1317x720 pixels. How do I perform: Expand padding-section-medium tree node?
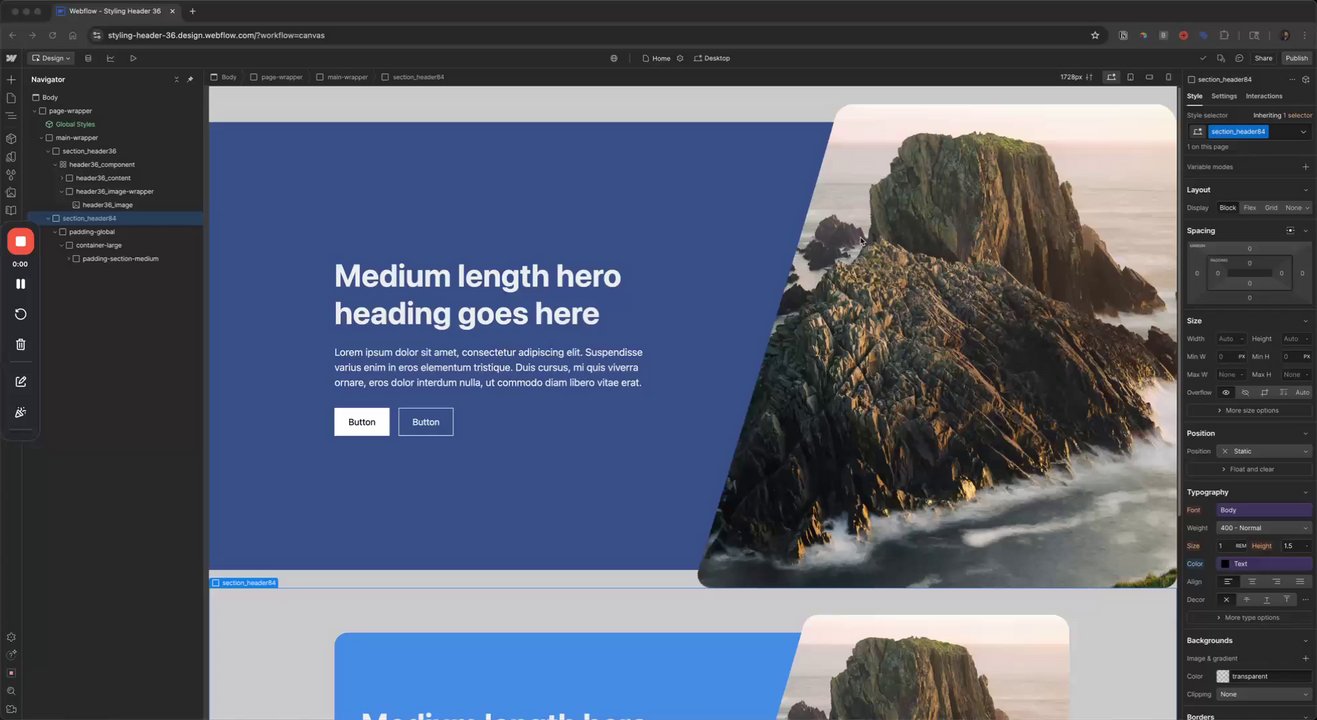point(68,259)
